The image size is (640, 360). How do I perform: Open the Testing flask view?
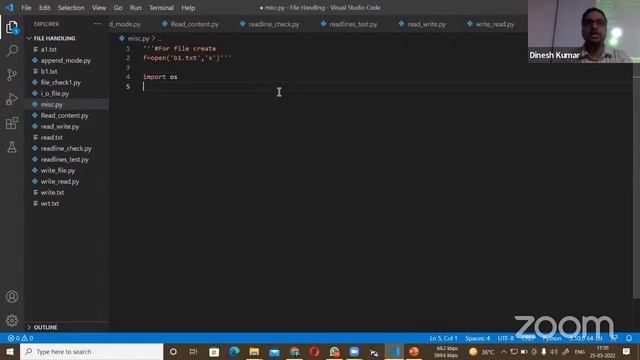click(x=12, y=147)
